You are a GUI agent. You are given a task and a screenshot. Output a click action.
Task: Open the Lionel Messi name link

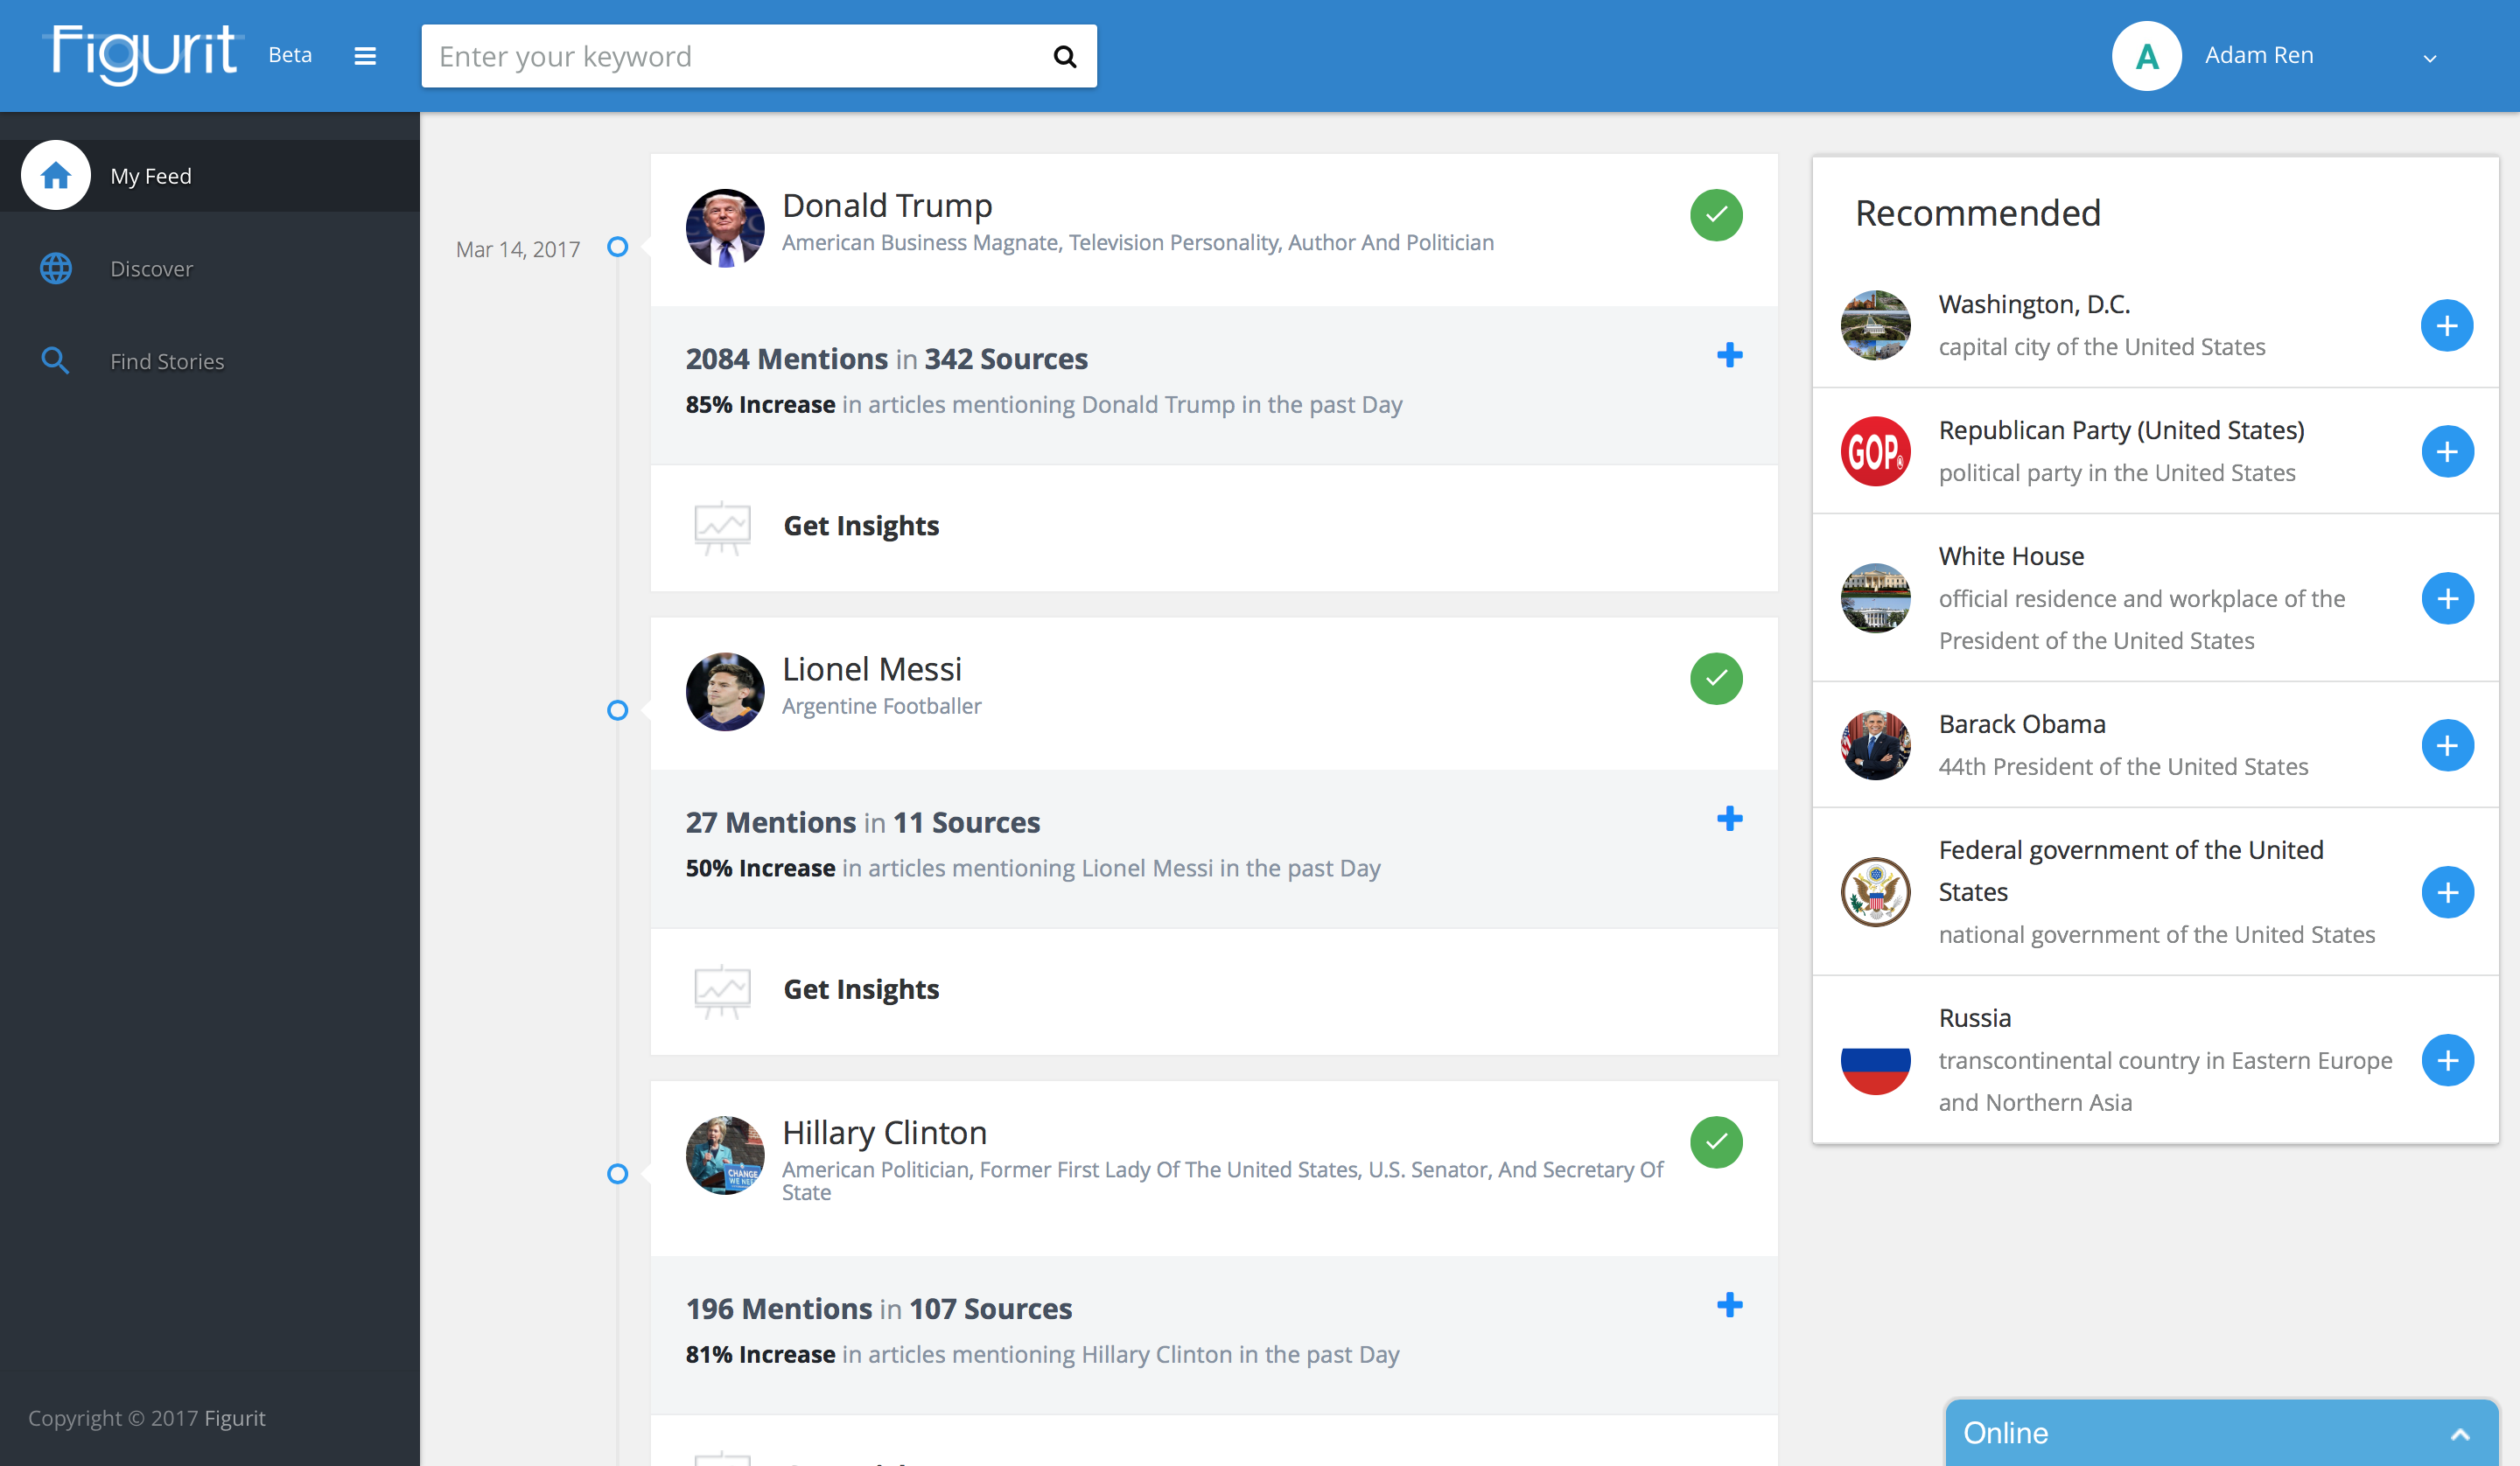pyautogui.click(x=872, y=669)
